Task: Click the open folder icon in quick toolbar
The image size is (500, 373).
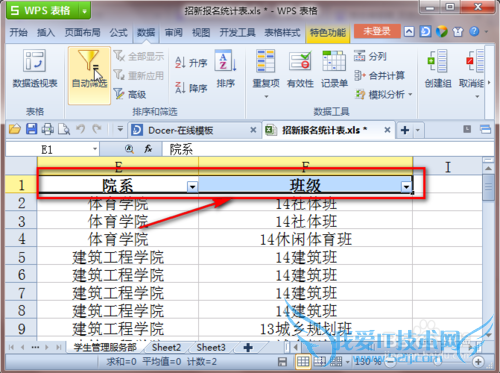Action: (x=15, y=129)
